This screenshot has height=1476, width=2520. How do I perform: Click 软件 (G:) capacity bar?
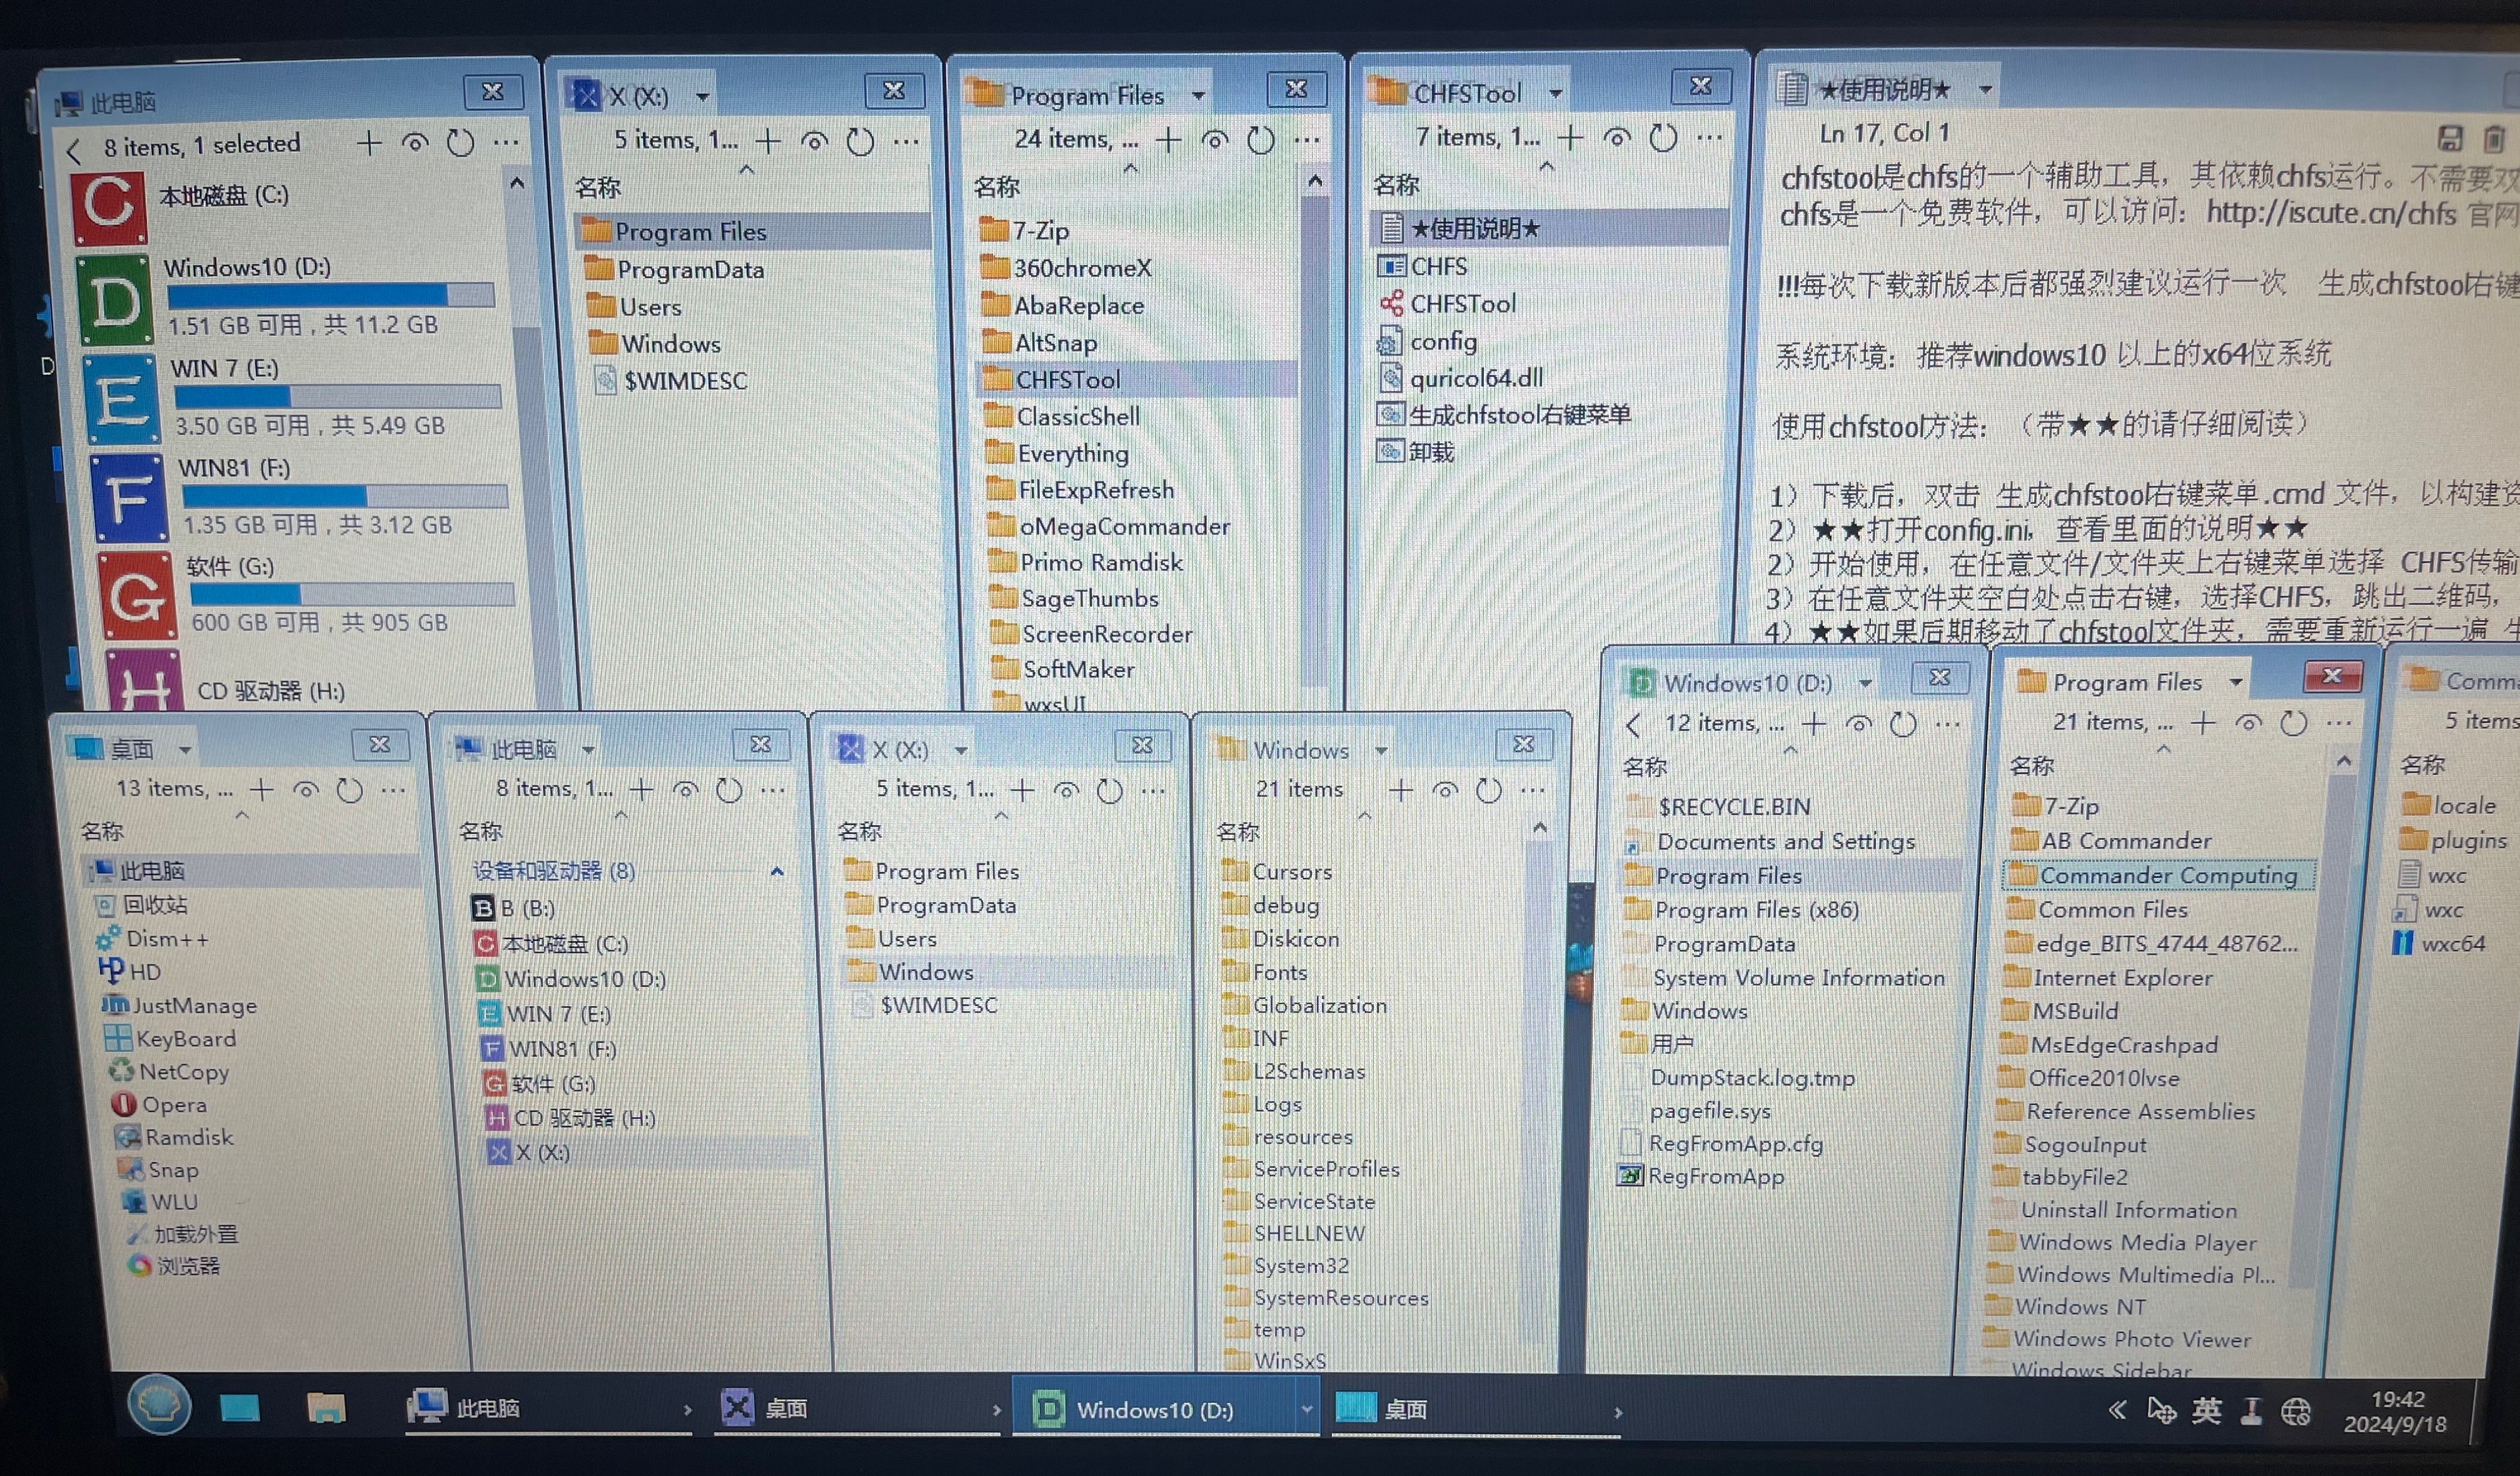352,594
